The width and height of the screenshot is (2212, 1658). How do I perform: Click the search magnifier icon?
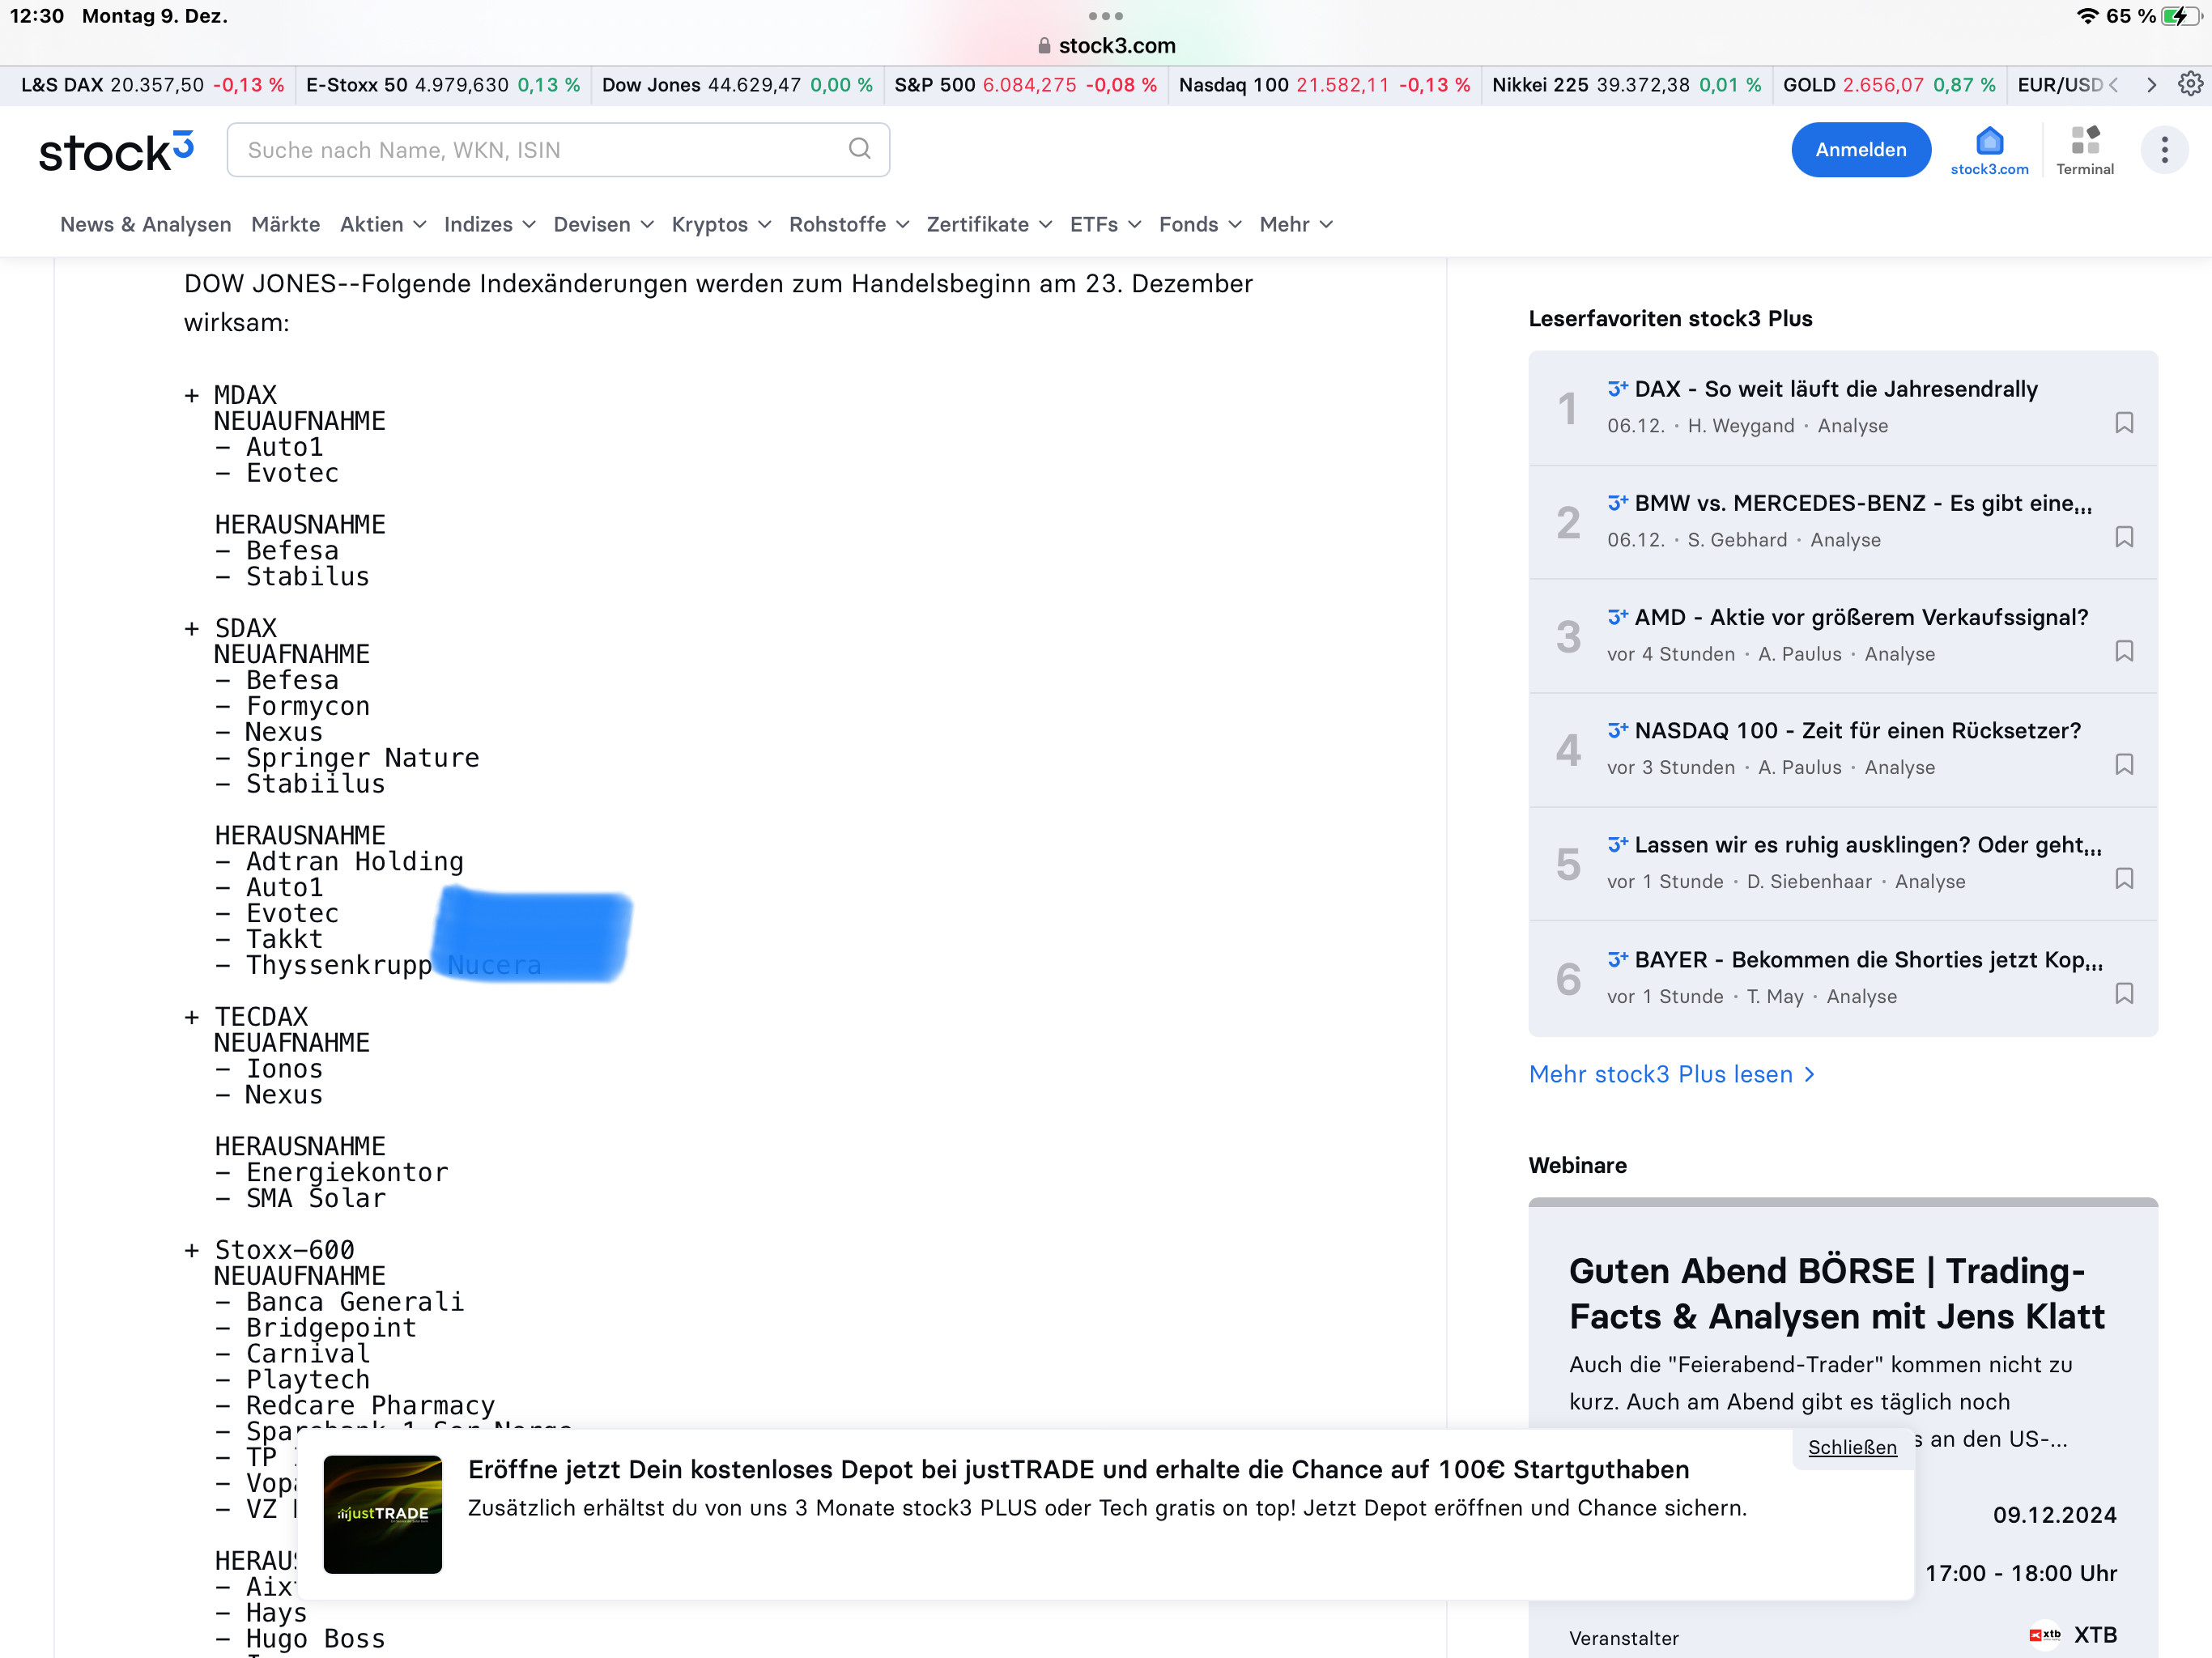pos(859,149)
